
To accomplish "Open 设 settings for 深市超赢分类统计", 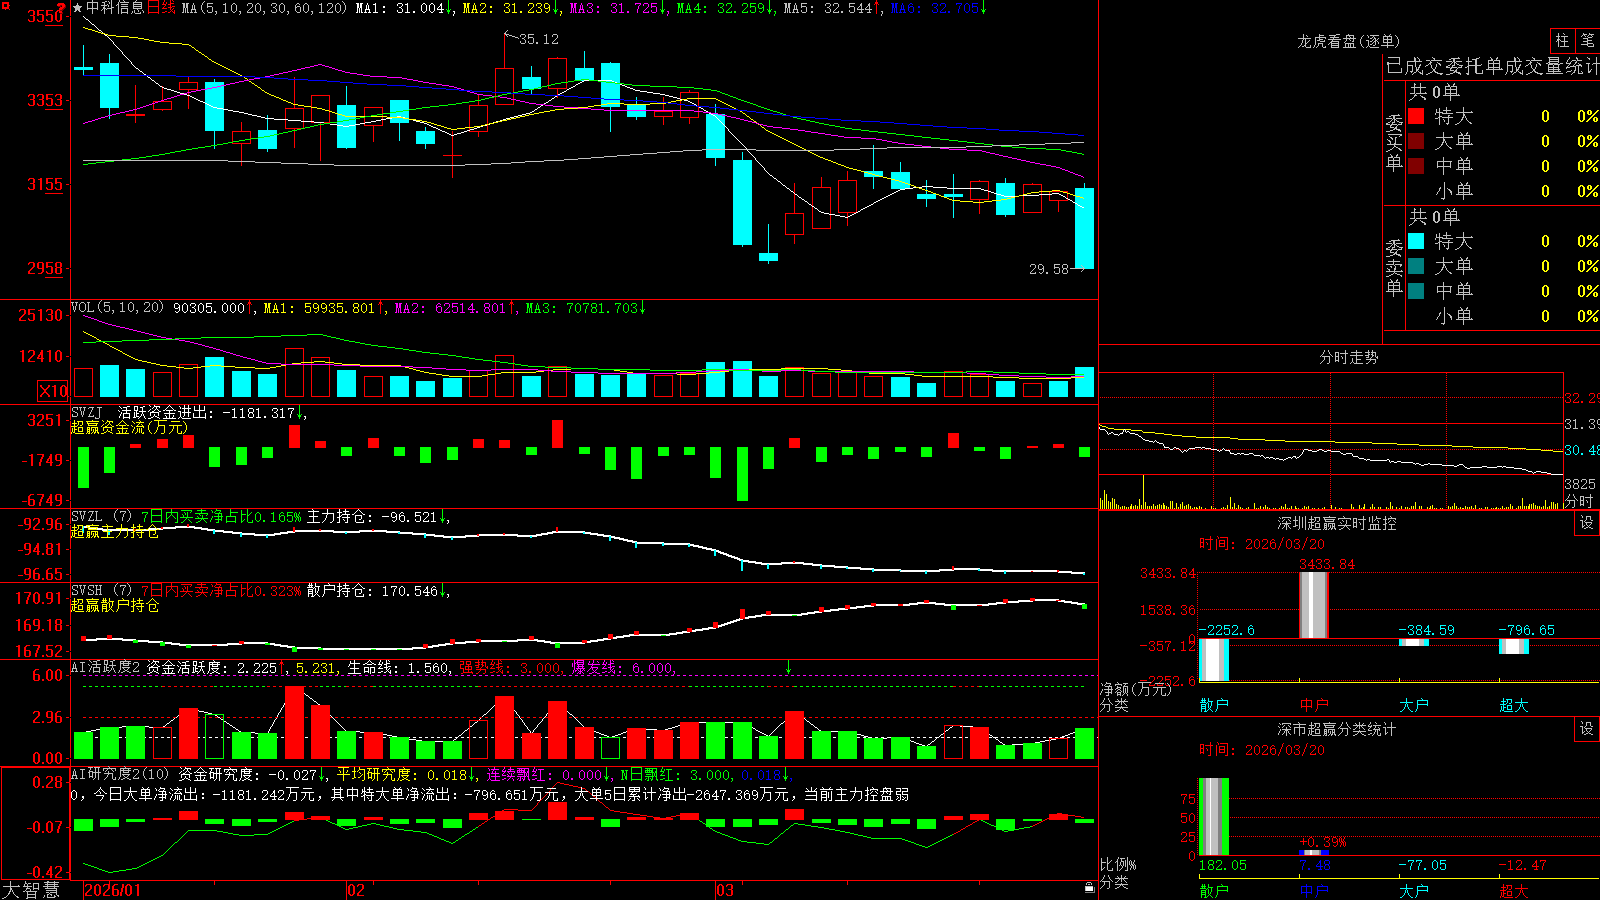I will point(1587,729).
